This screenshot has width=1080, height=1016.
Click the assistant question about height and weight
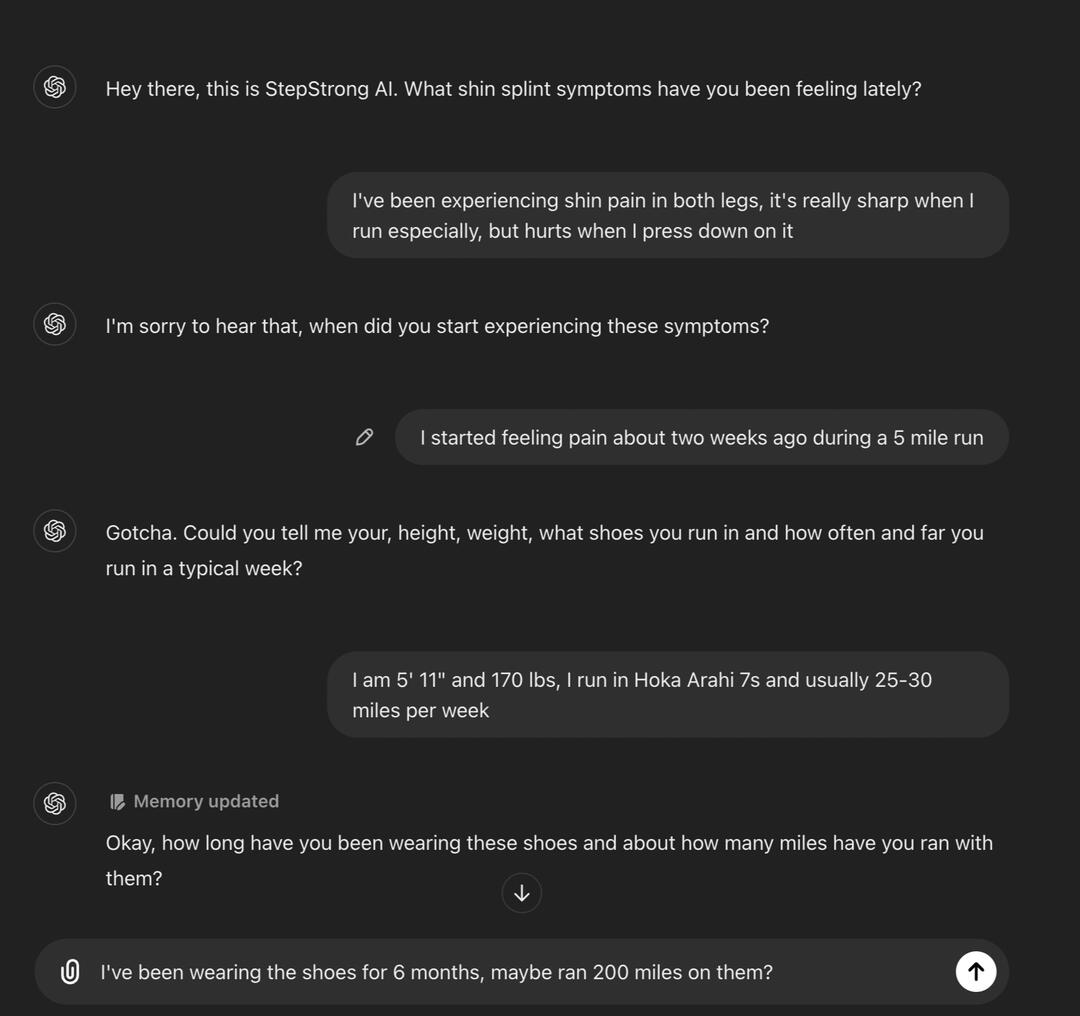[544, 550]
